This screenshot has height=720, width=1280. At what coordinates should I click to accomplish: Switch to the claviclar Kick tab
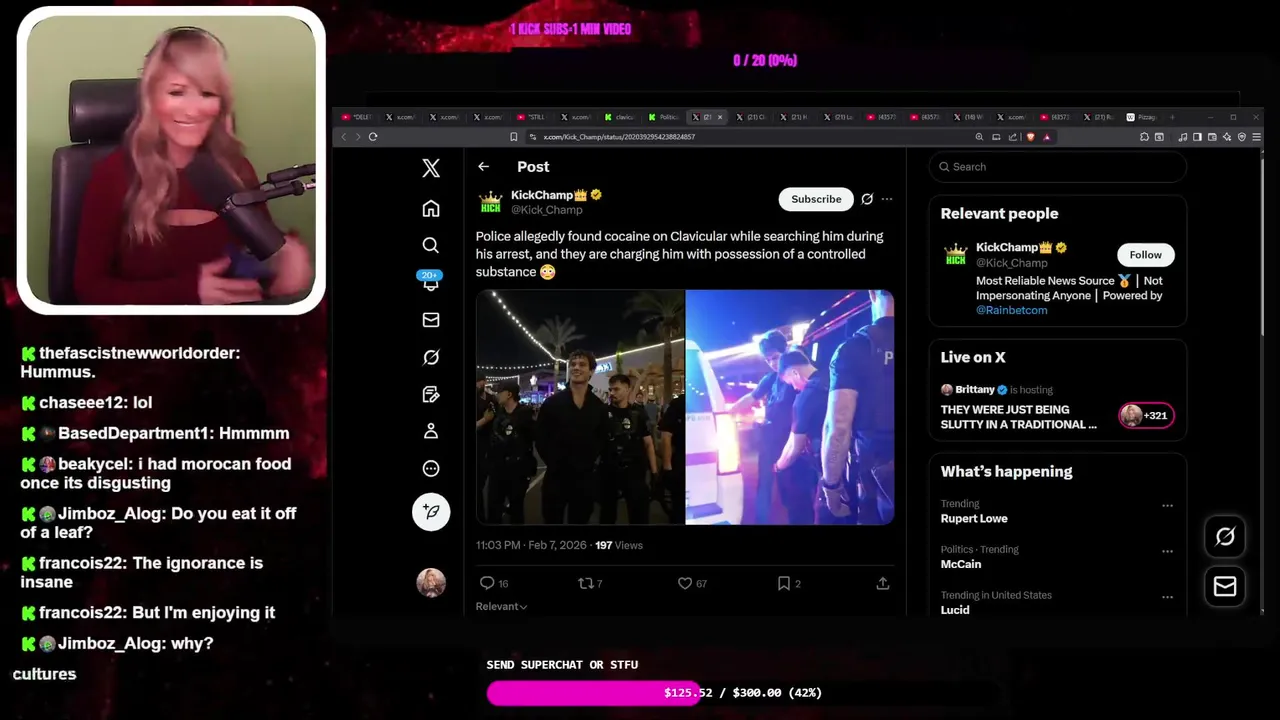[x=620, y=117]
